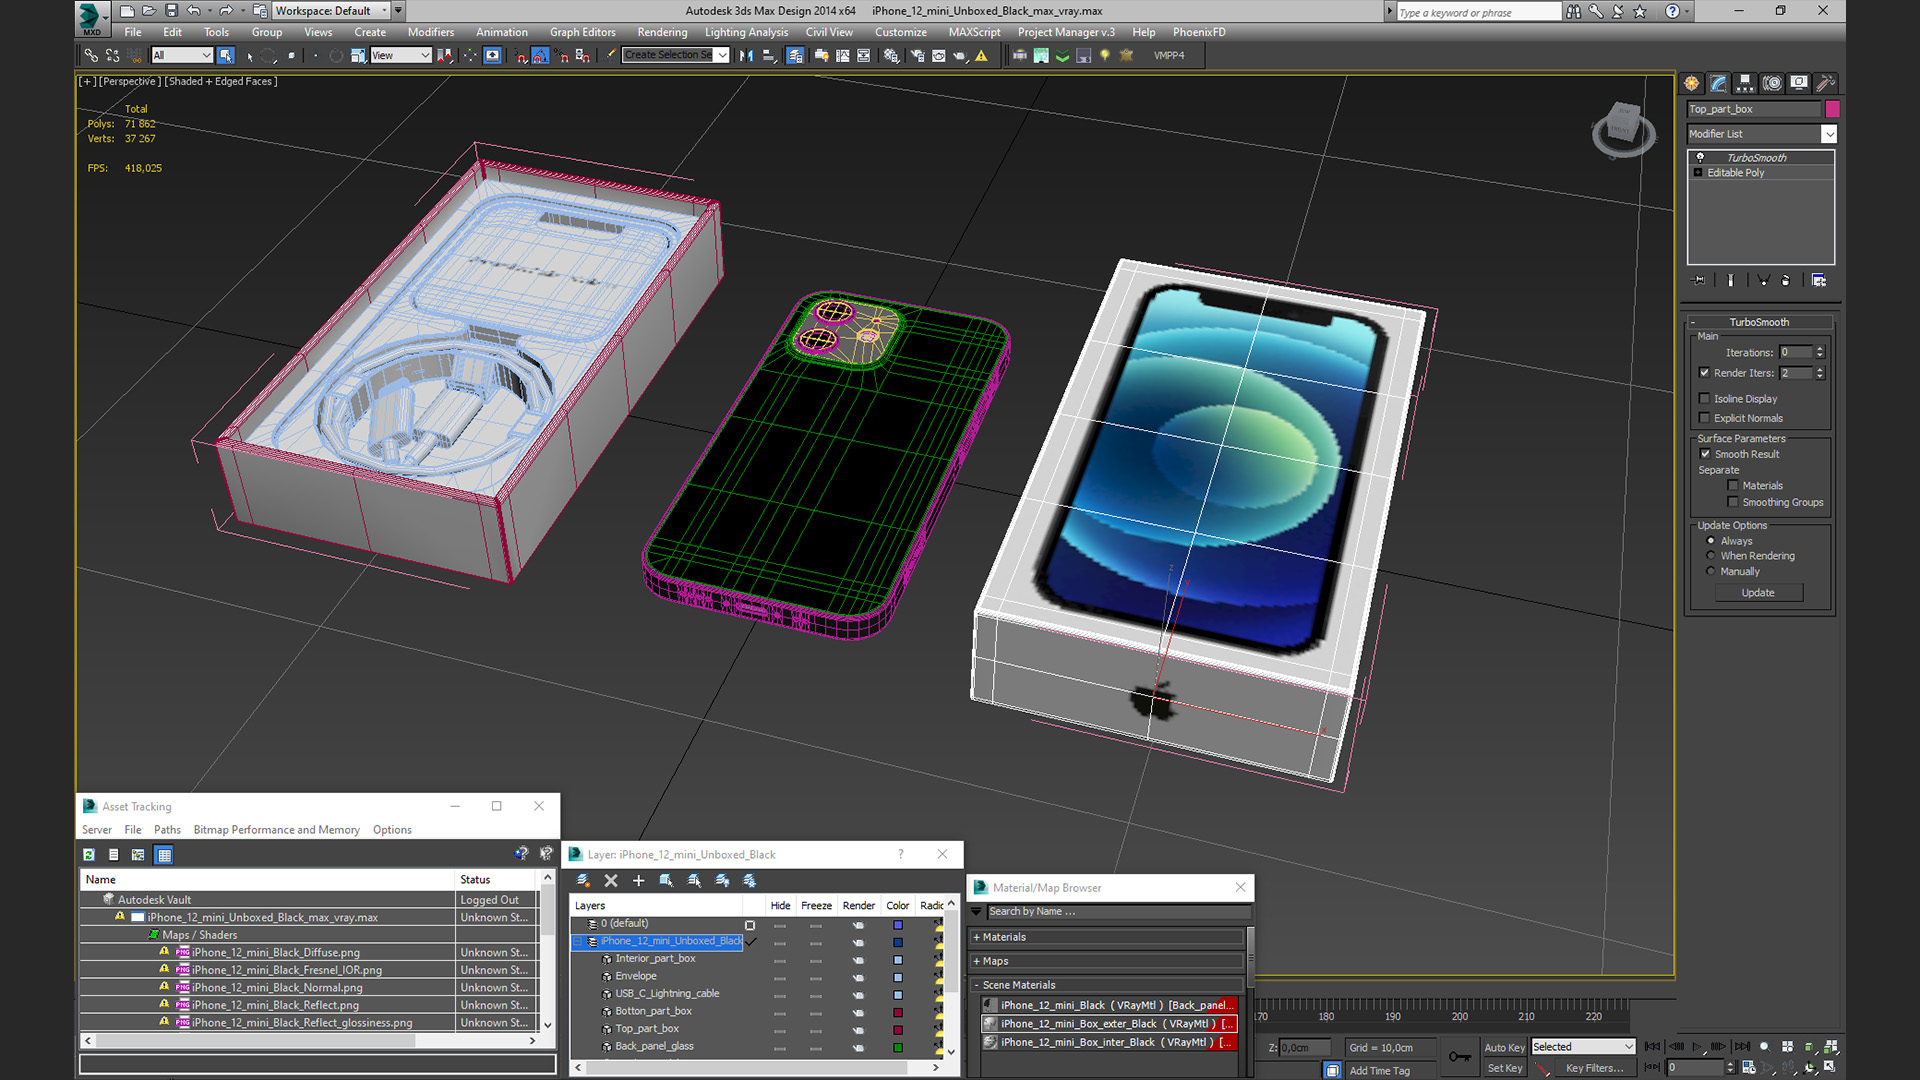This screenshot has height=1080, width=1920.
Task: Open the Display command panel tab
Action: 1799,83
